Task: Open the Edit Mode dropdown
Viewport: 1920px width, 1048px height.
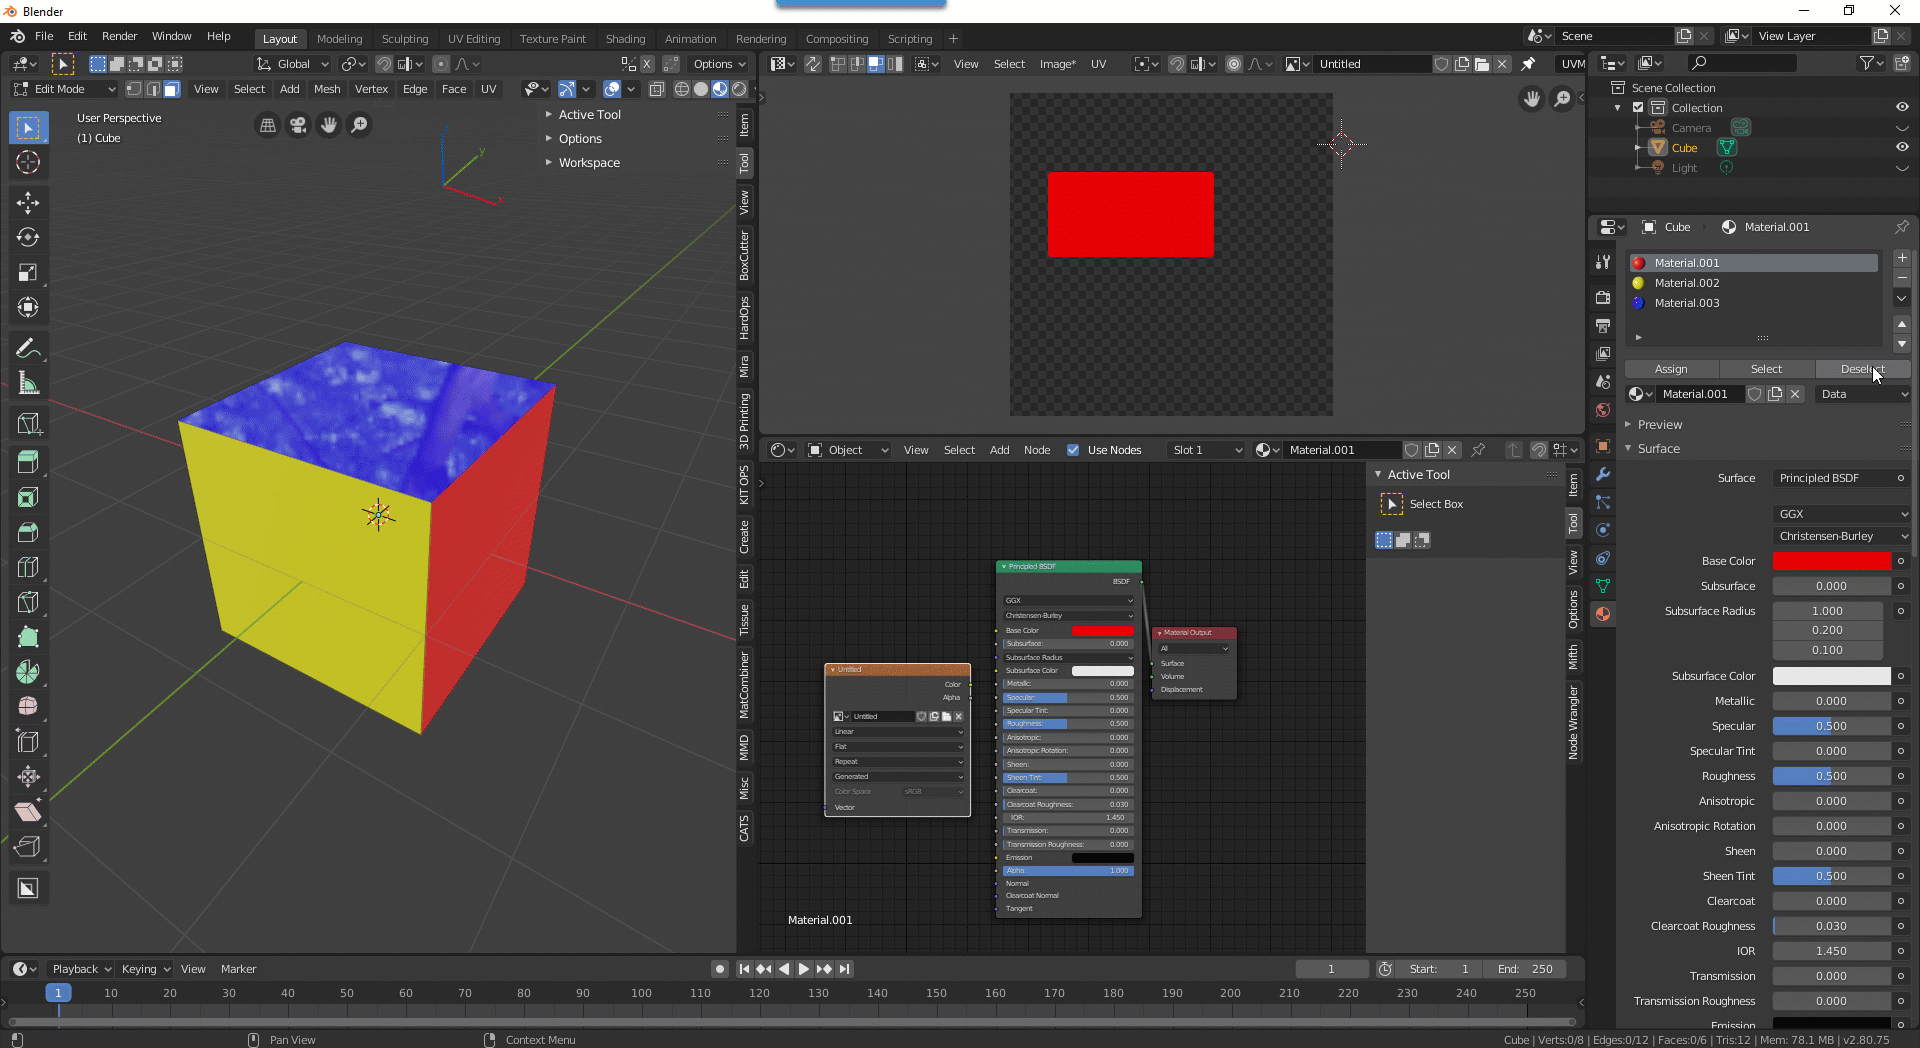Action: coord(64,89)
